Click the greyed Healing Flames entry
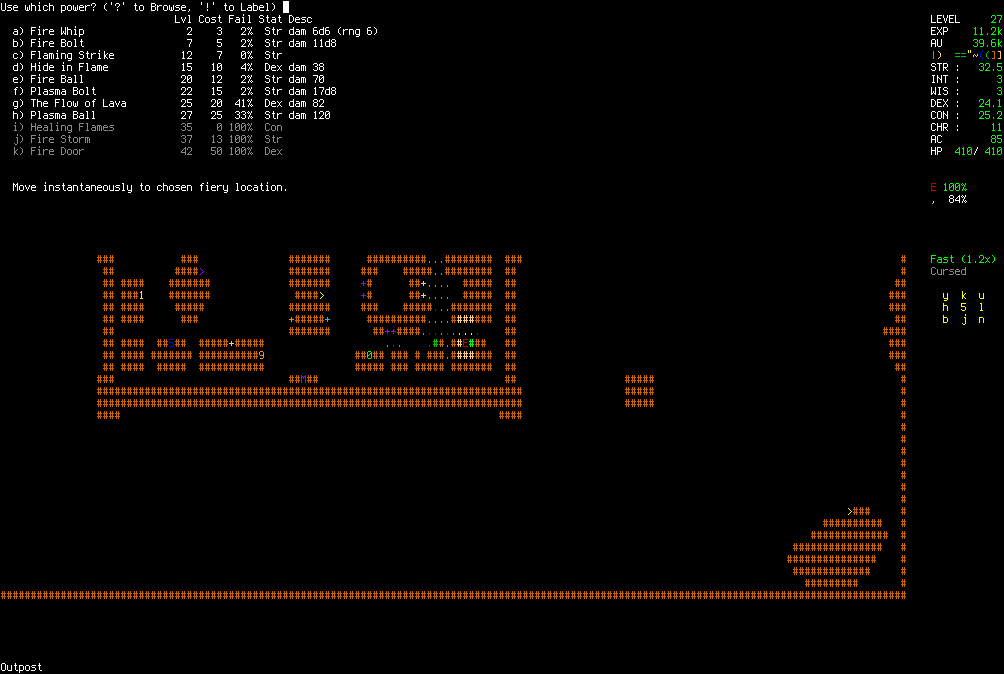Viewport: 1004px width, 674px height. tap(147, 127)
